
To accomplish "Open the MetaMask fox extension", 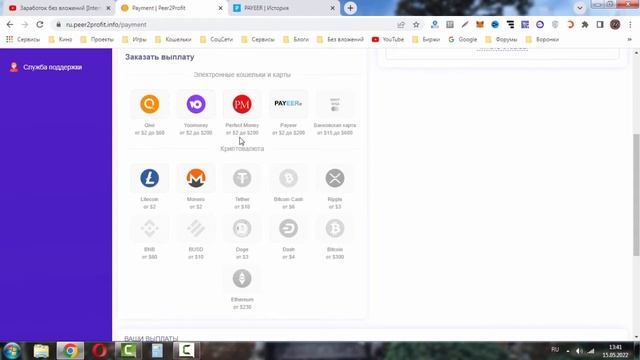I will coord(480,24).
